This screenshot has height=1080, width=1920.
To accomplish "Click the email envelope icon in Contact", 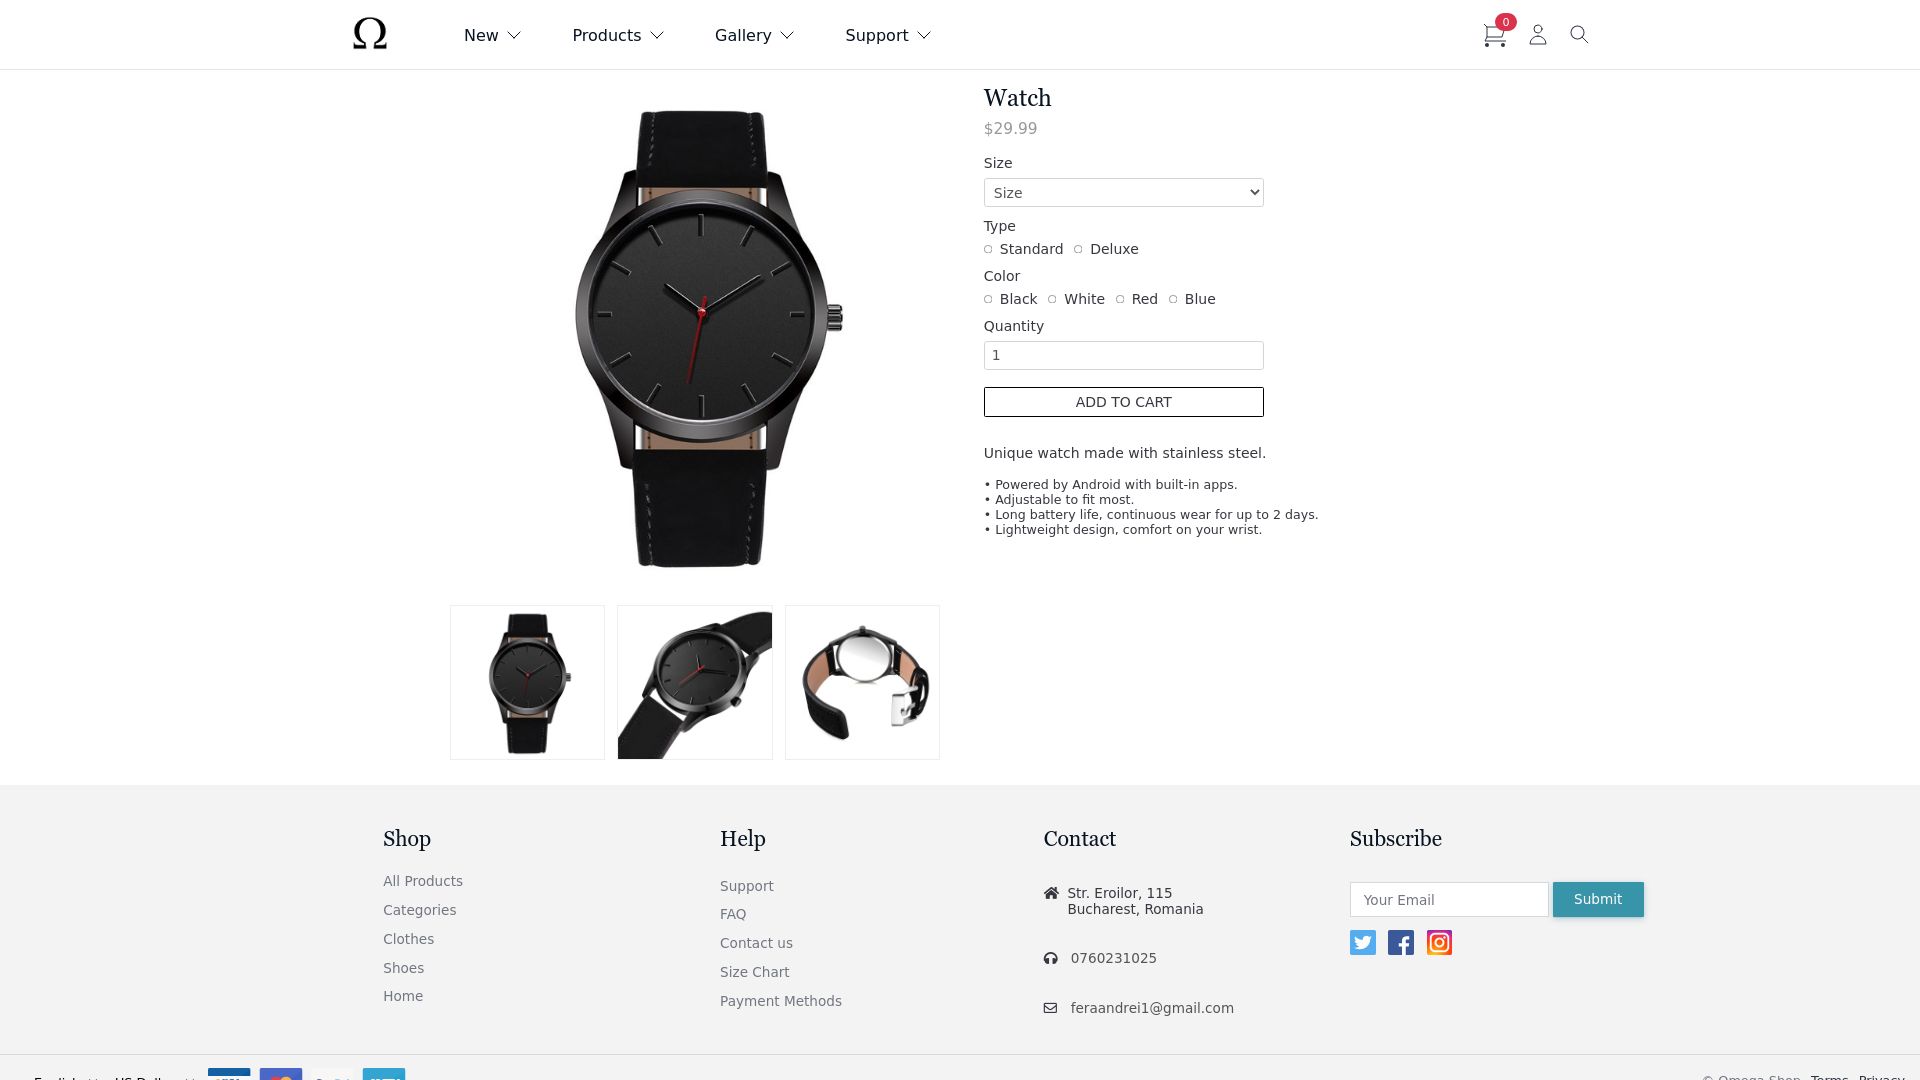I will coord(1050,1008).
